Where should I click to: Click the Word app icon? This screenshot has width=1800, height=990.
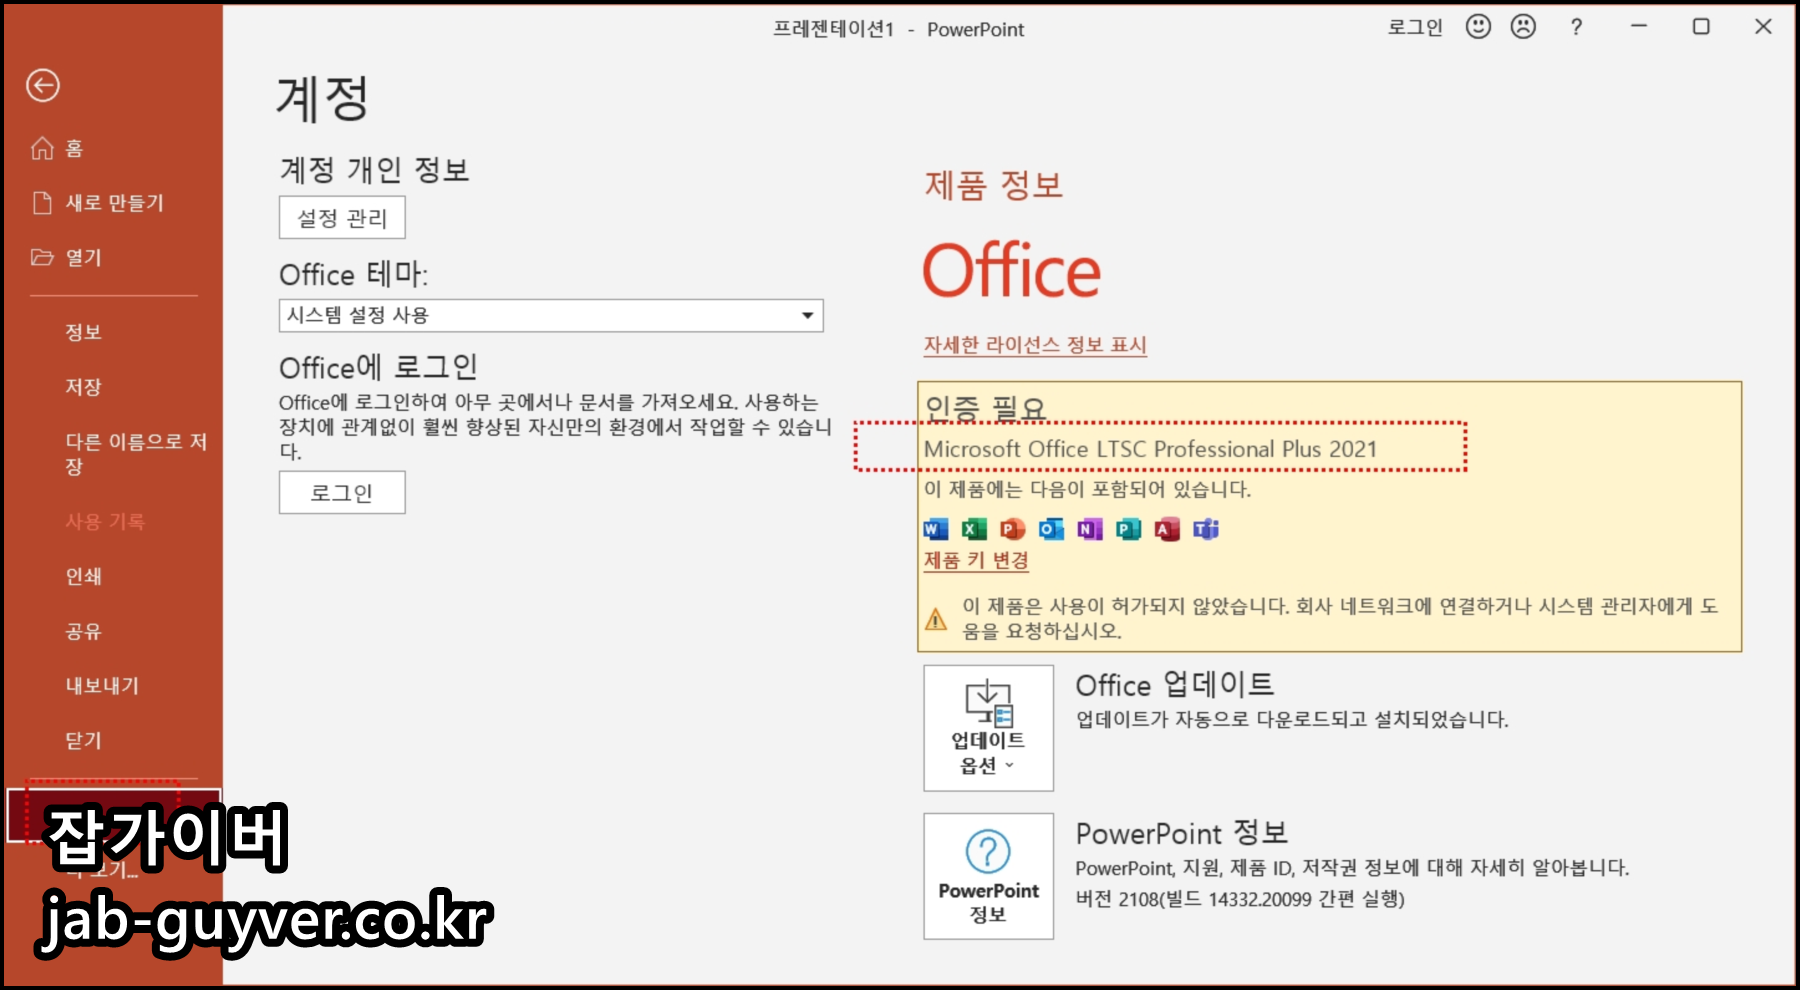pyautogui.click(x=935, y=529)
